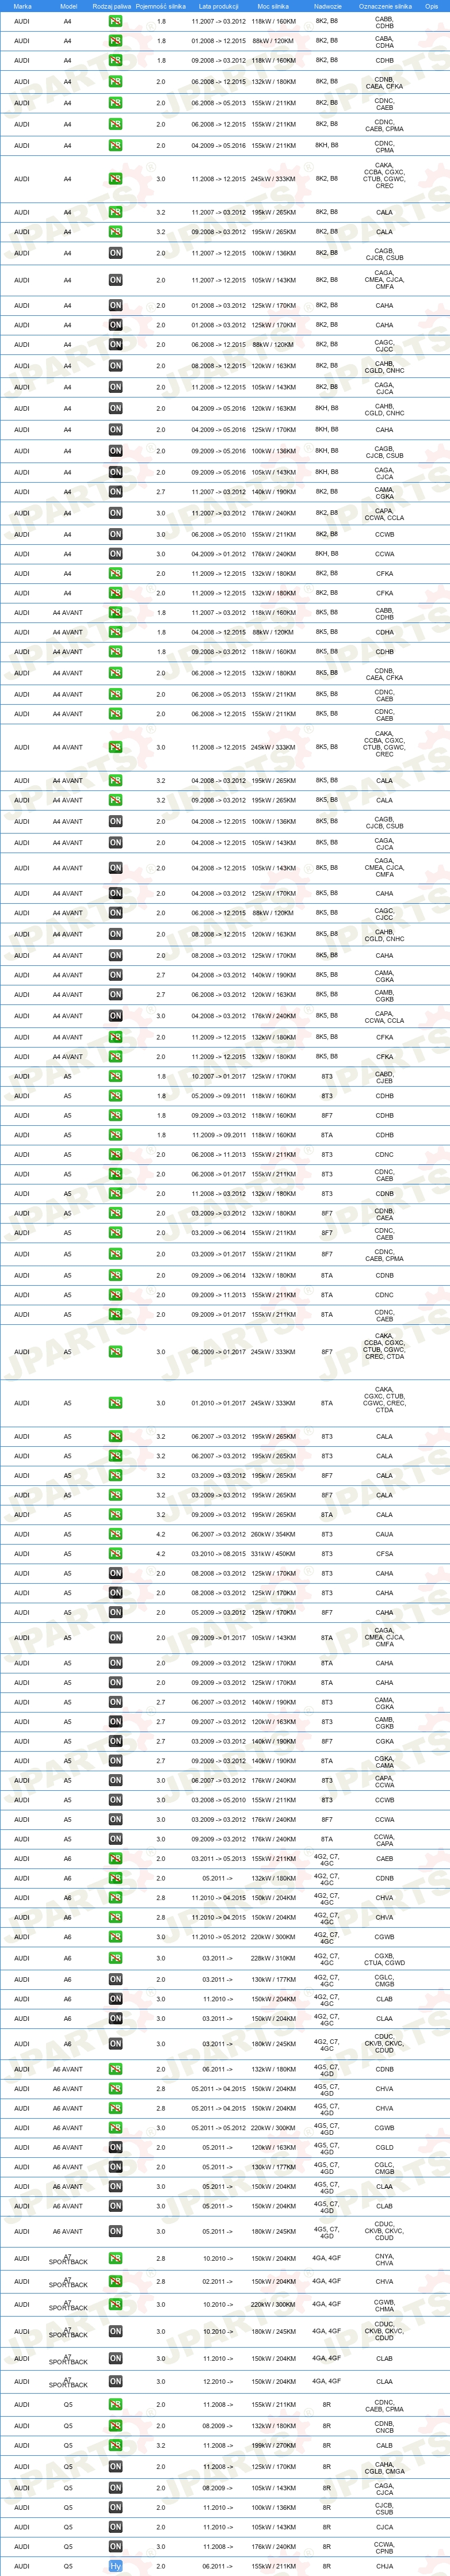Click PB petrol icon in A7 Sportback 220kW/300KM row
Screen dimensions: 450x2576
tap(115, 2304)
